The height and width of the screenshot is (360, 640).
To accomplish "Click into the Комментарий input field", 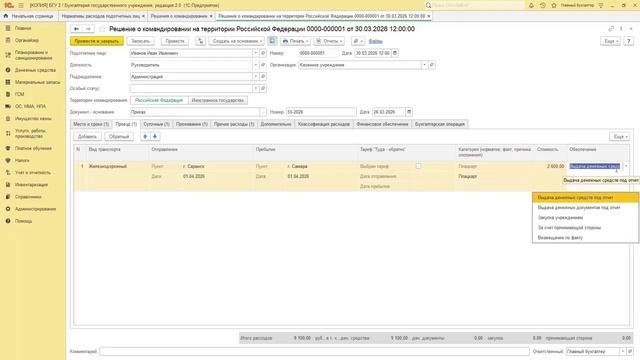I will tap(314, 351).
